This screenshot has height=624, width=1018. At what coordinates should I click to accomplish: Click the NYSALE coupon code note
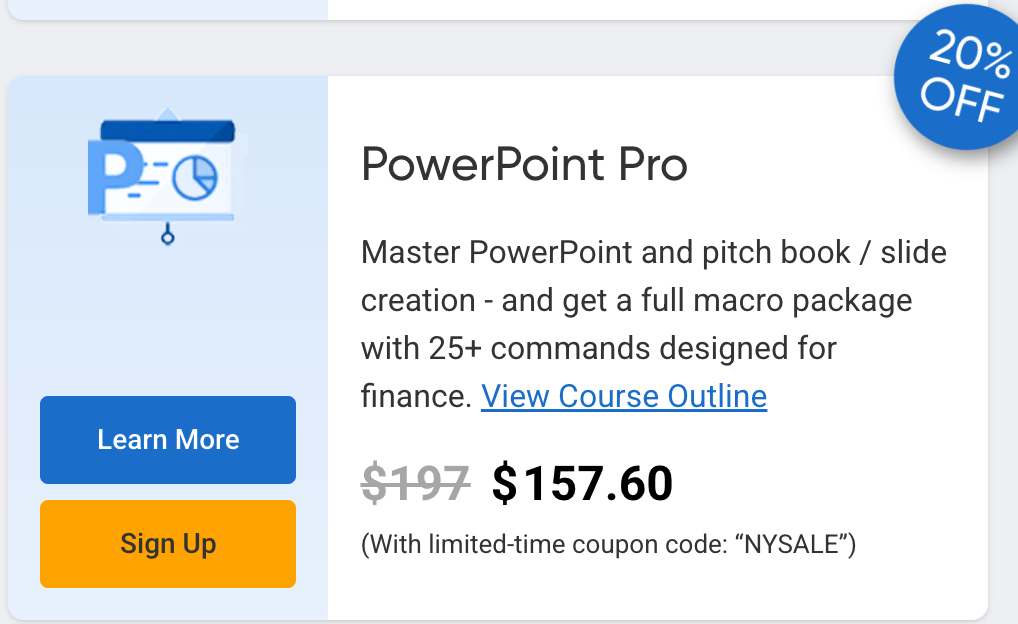click(x=608, y=544)
